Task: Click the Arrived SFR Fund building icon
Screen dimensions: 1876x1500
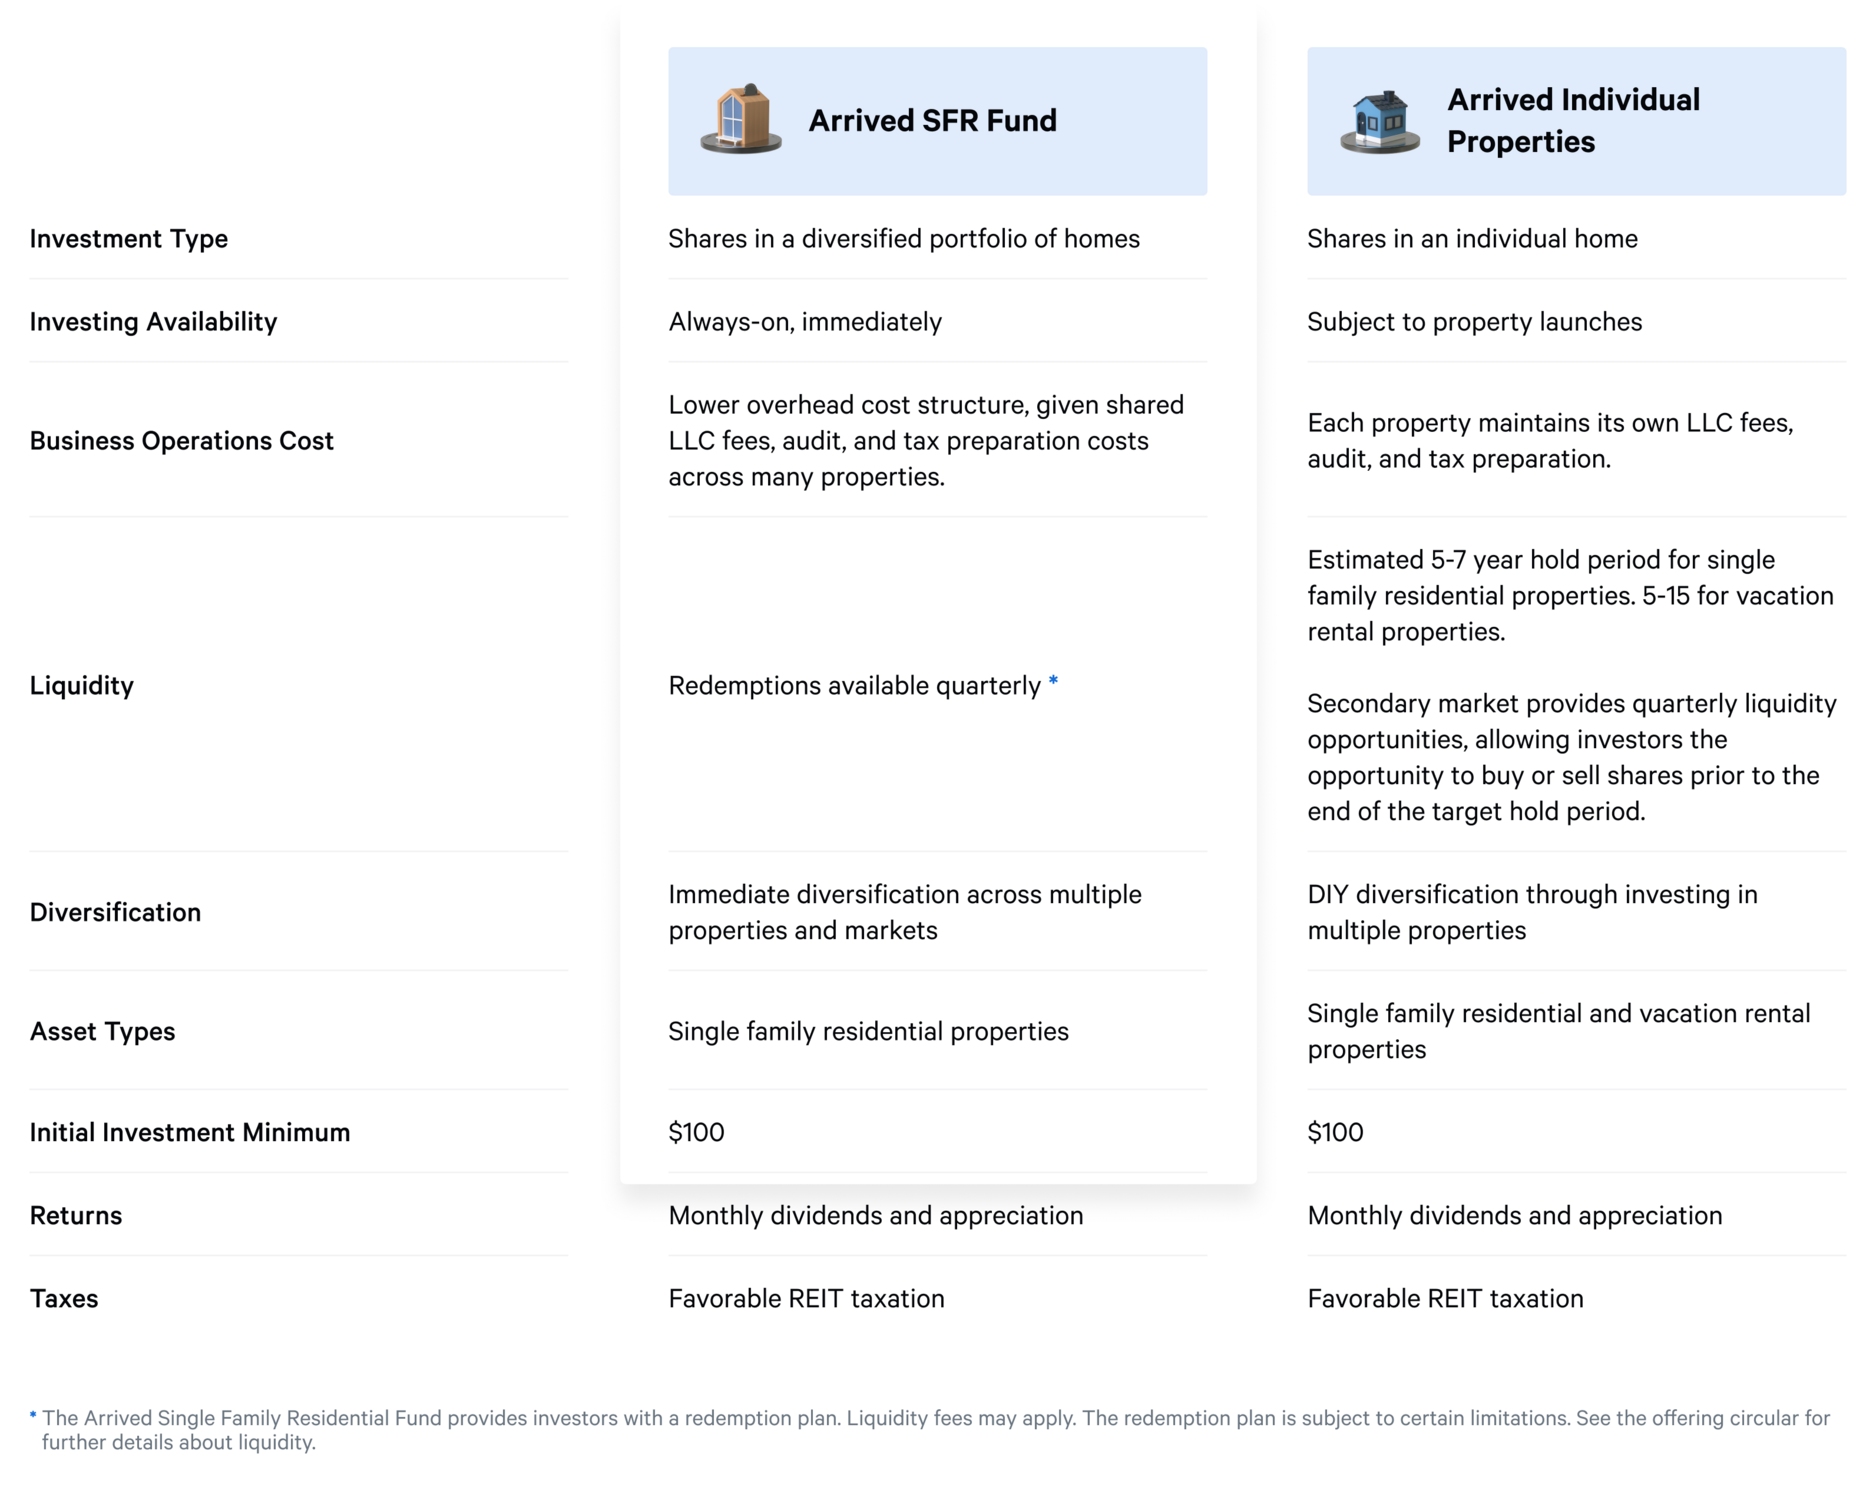Action: point(741,120)
